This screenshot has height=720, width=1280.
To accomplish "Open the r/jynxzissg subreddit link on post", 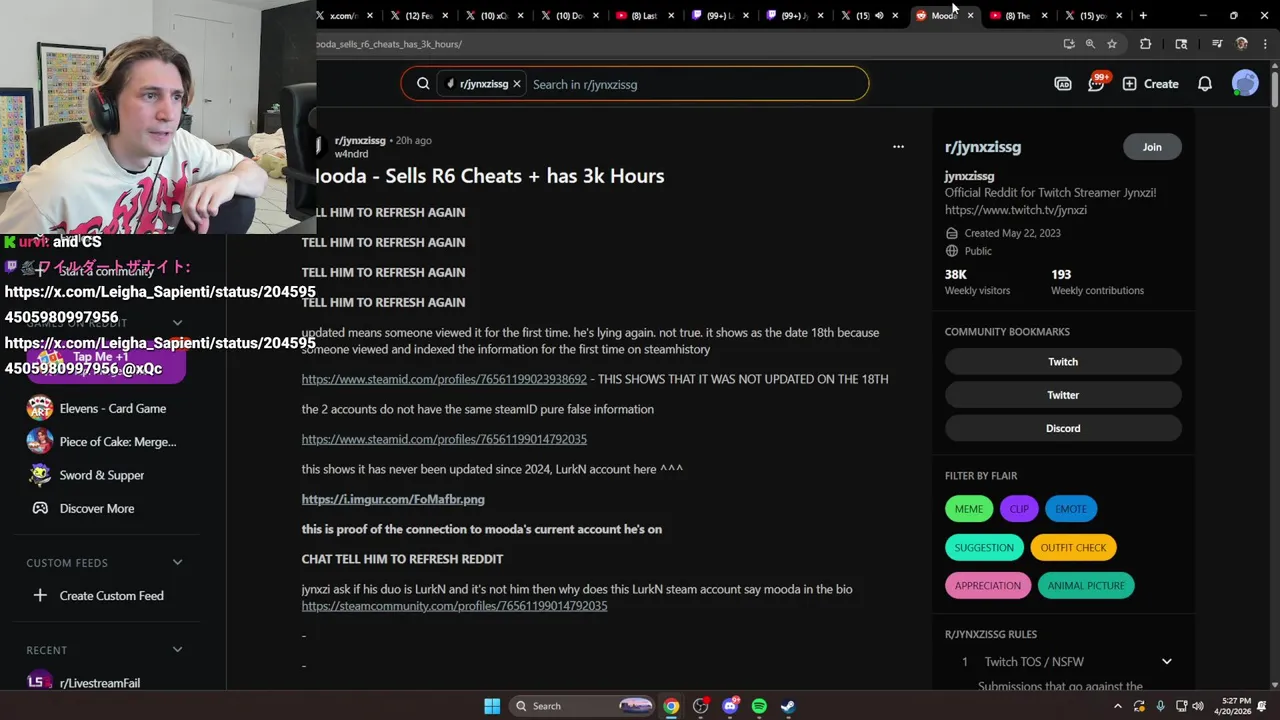I will click(x=360, y=141).
